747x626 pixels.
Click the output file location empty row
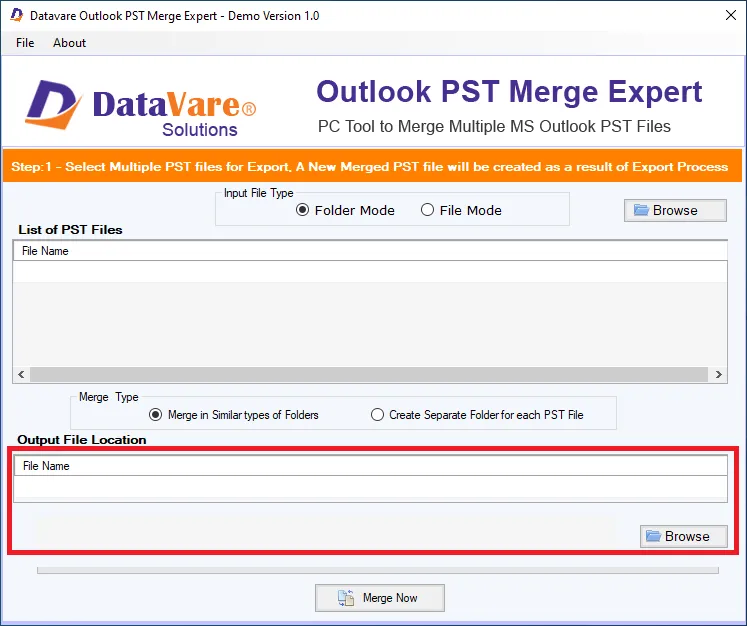[x=370, y=486]
